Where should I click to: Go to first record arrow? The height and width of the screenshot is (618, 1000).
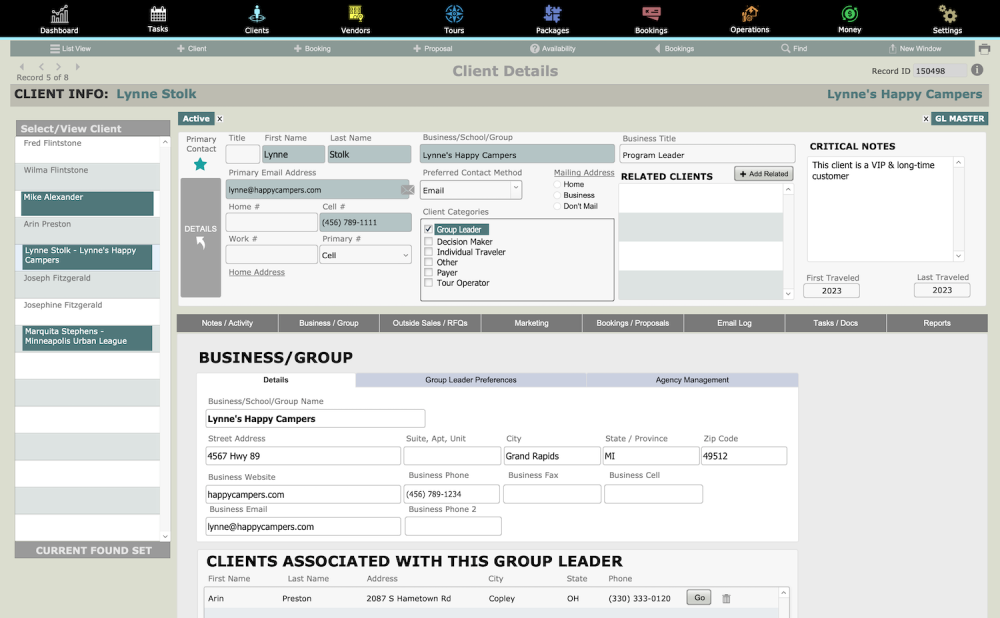pos(22,66)
